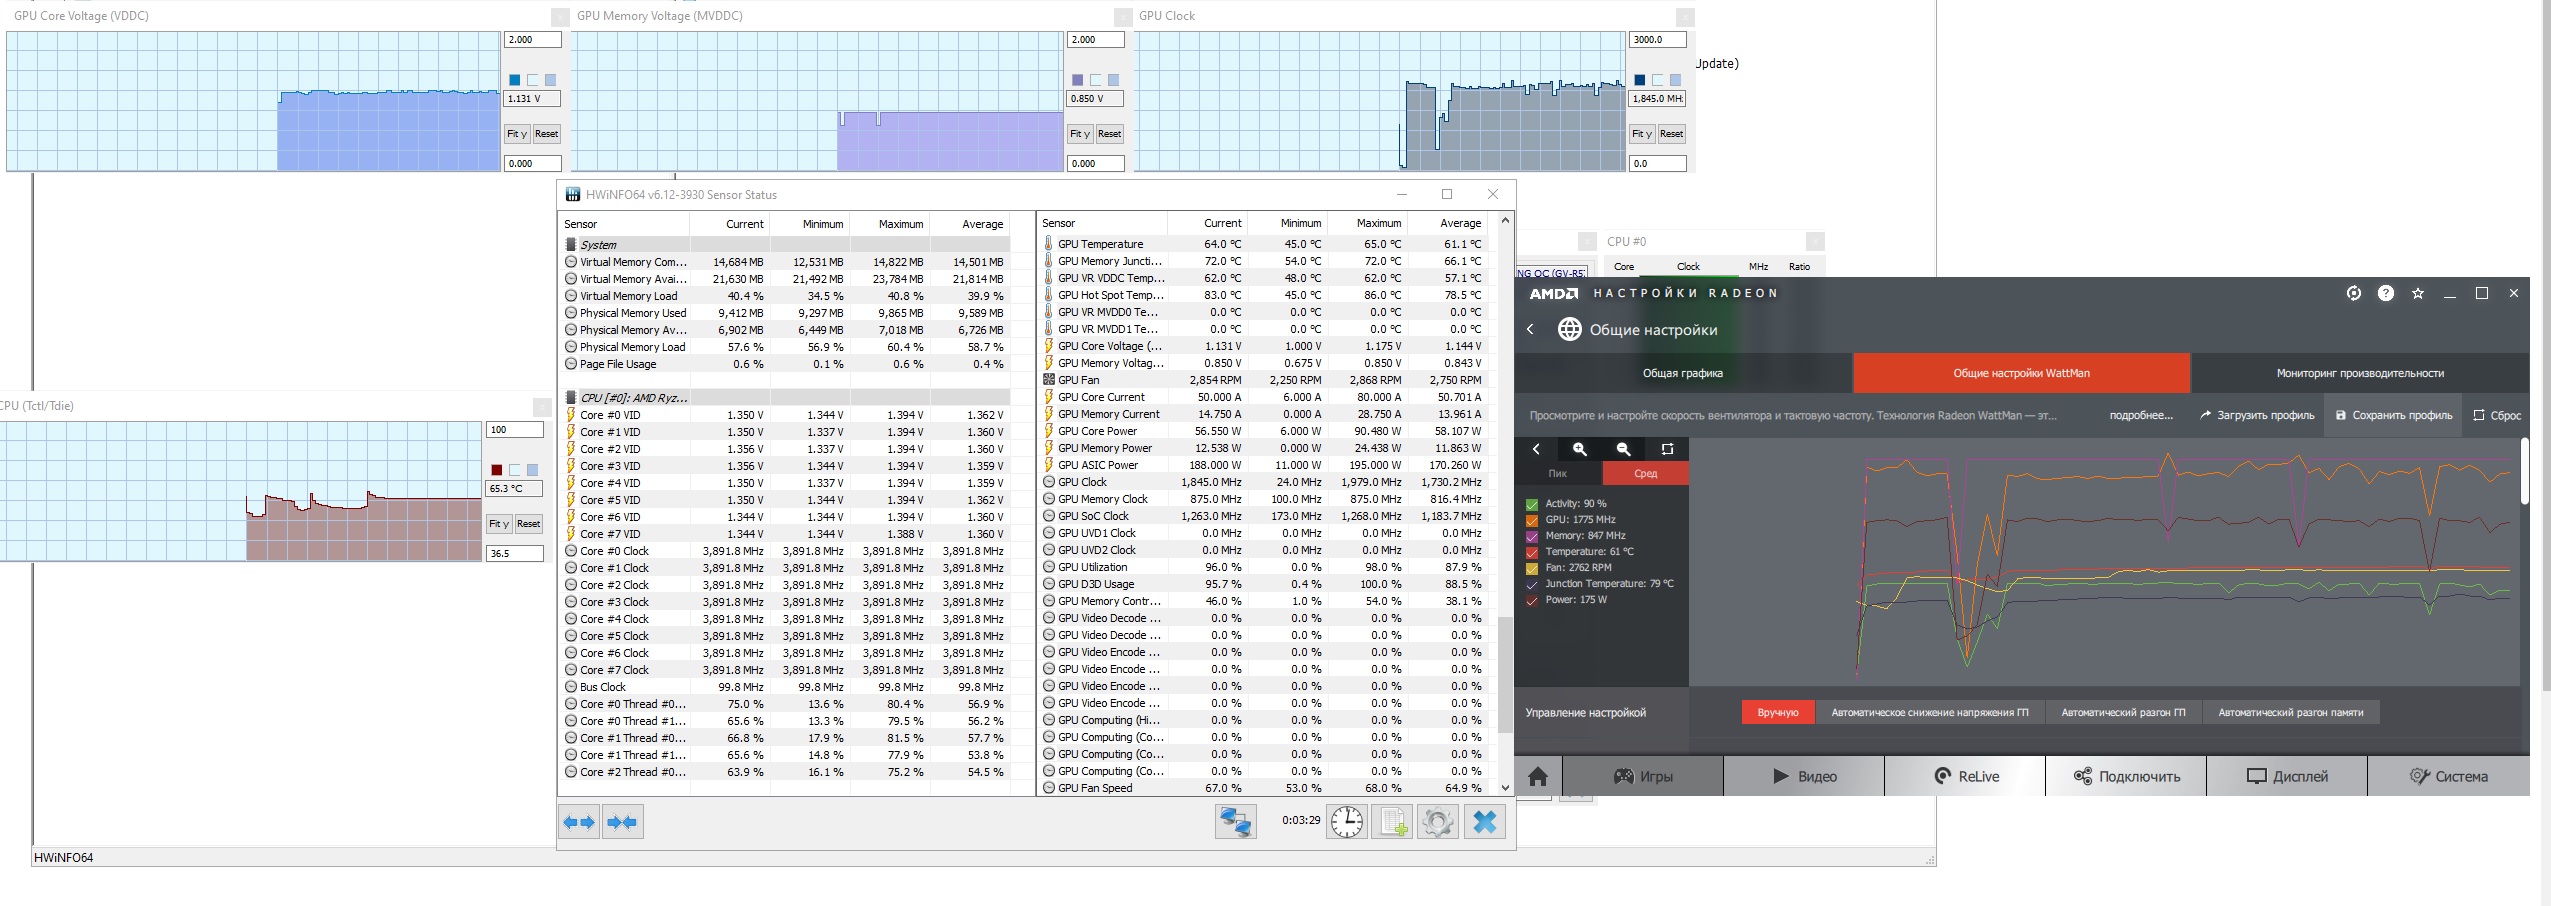This screenshot has height=906, width=2551.
Task: Follow the подробнее... link
Action: coord(2141,415)
